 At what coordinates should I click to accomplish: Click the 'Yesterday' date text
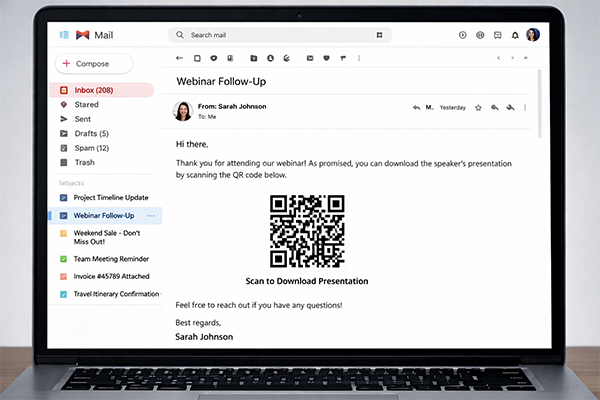pyautogui.click(x=453, y=108)
